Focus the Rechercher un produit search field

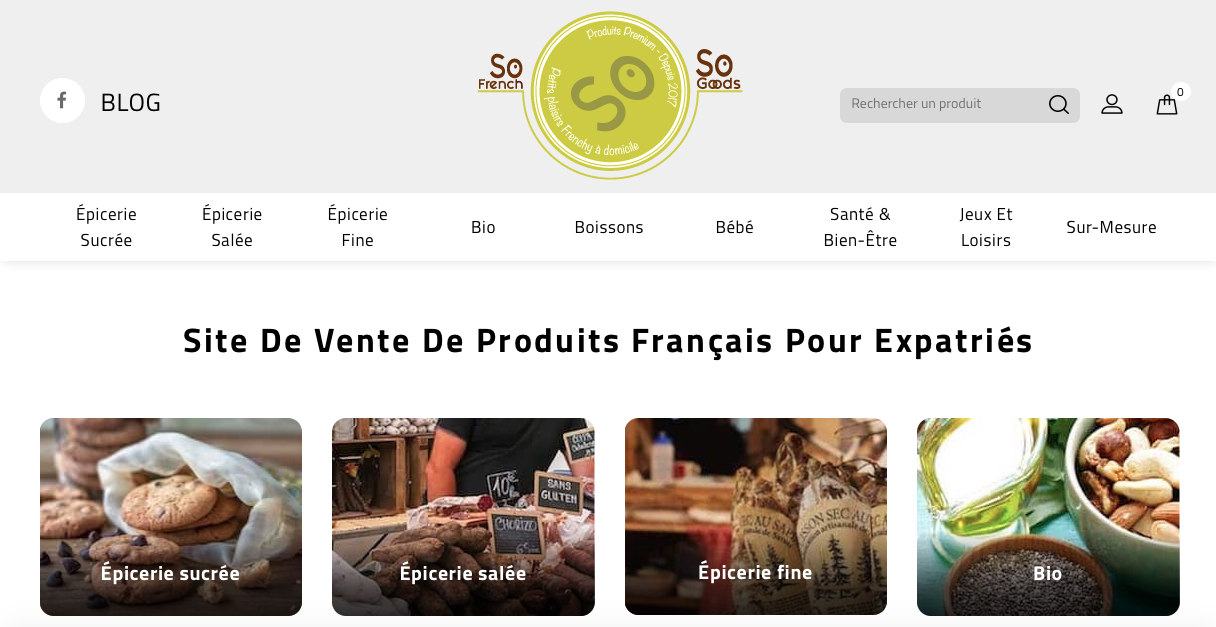coord(943,105)
